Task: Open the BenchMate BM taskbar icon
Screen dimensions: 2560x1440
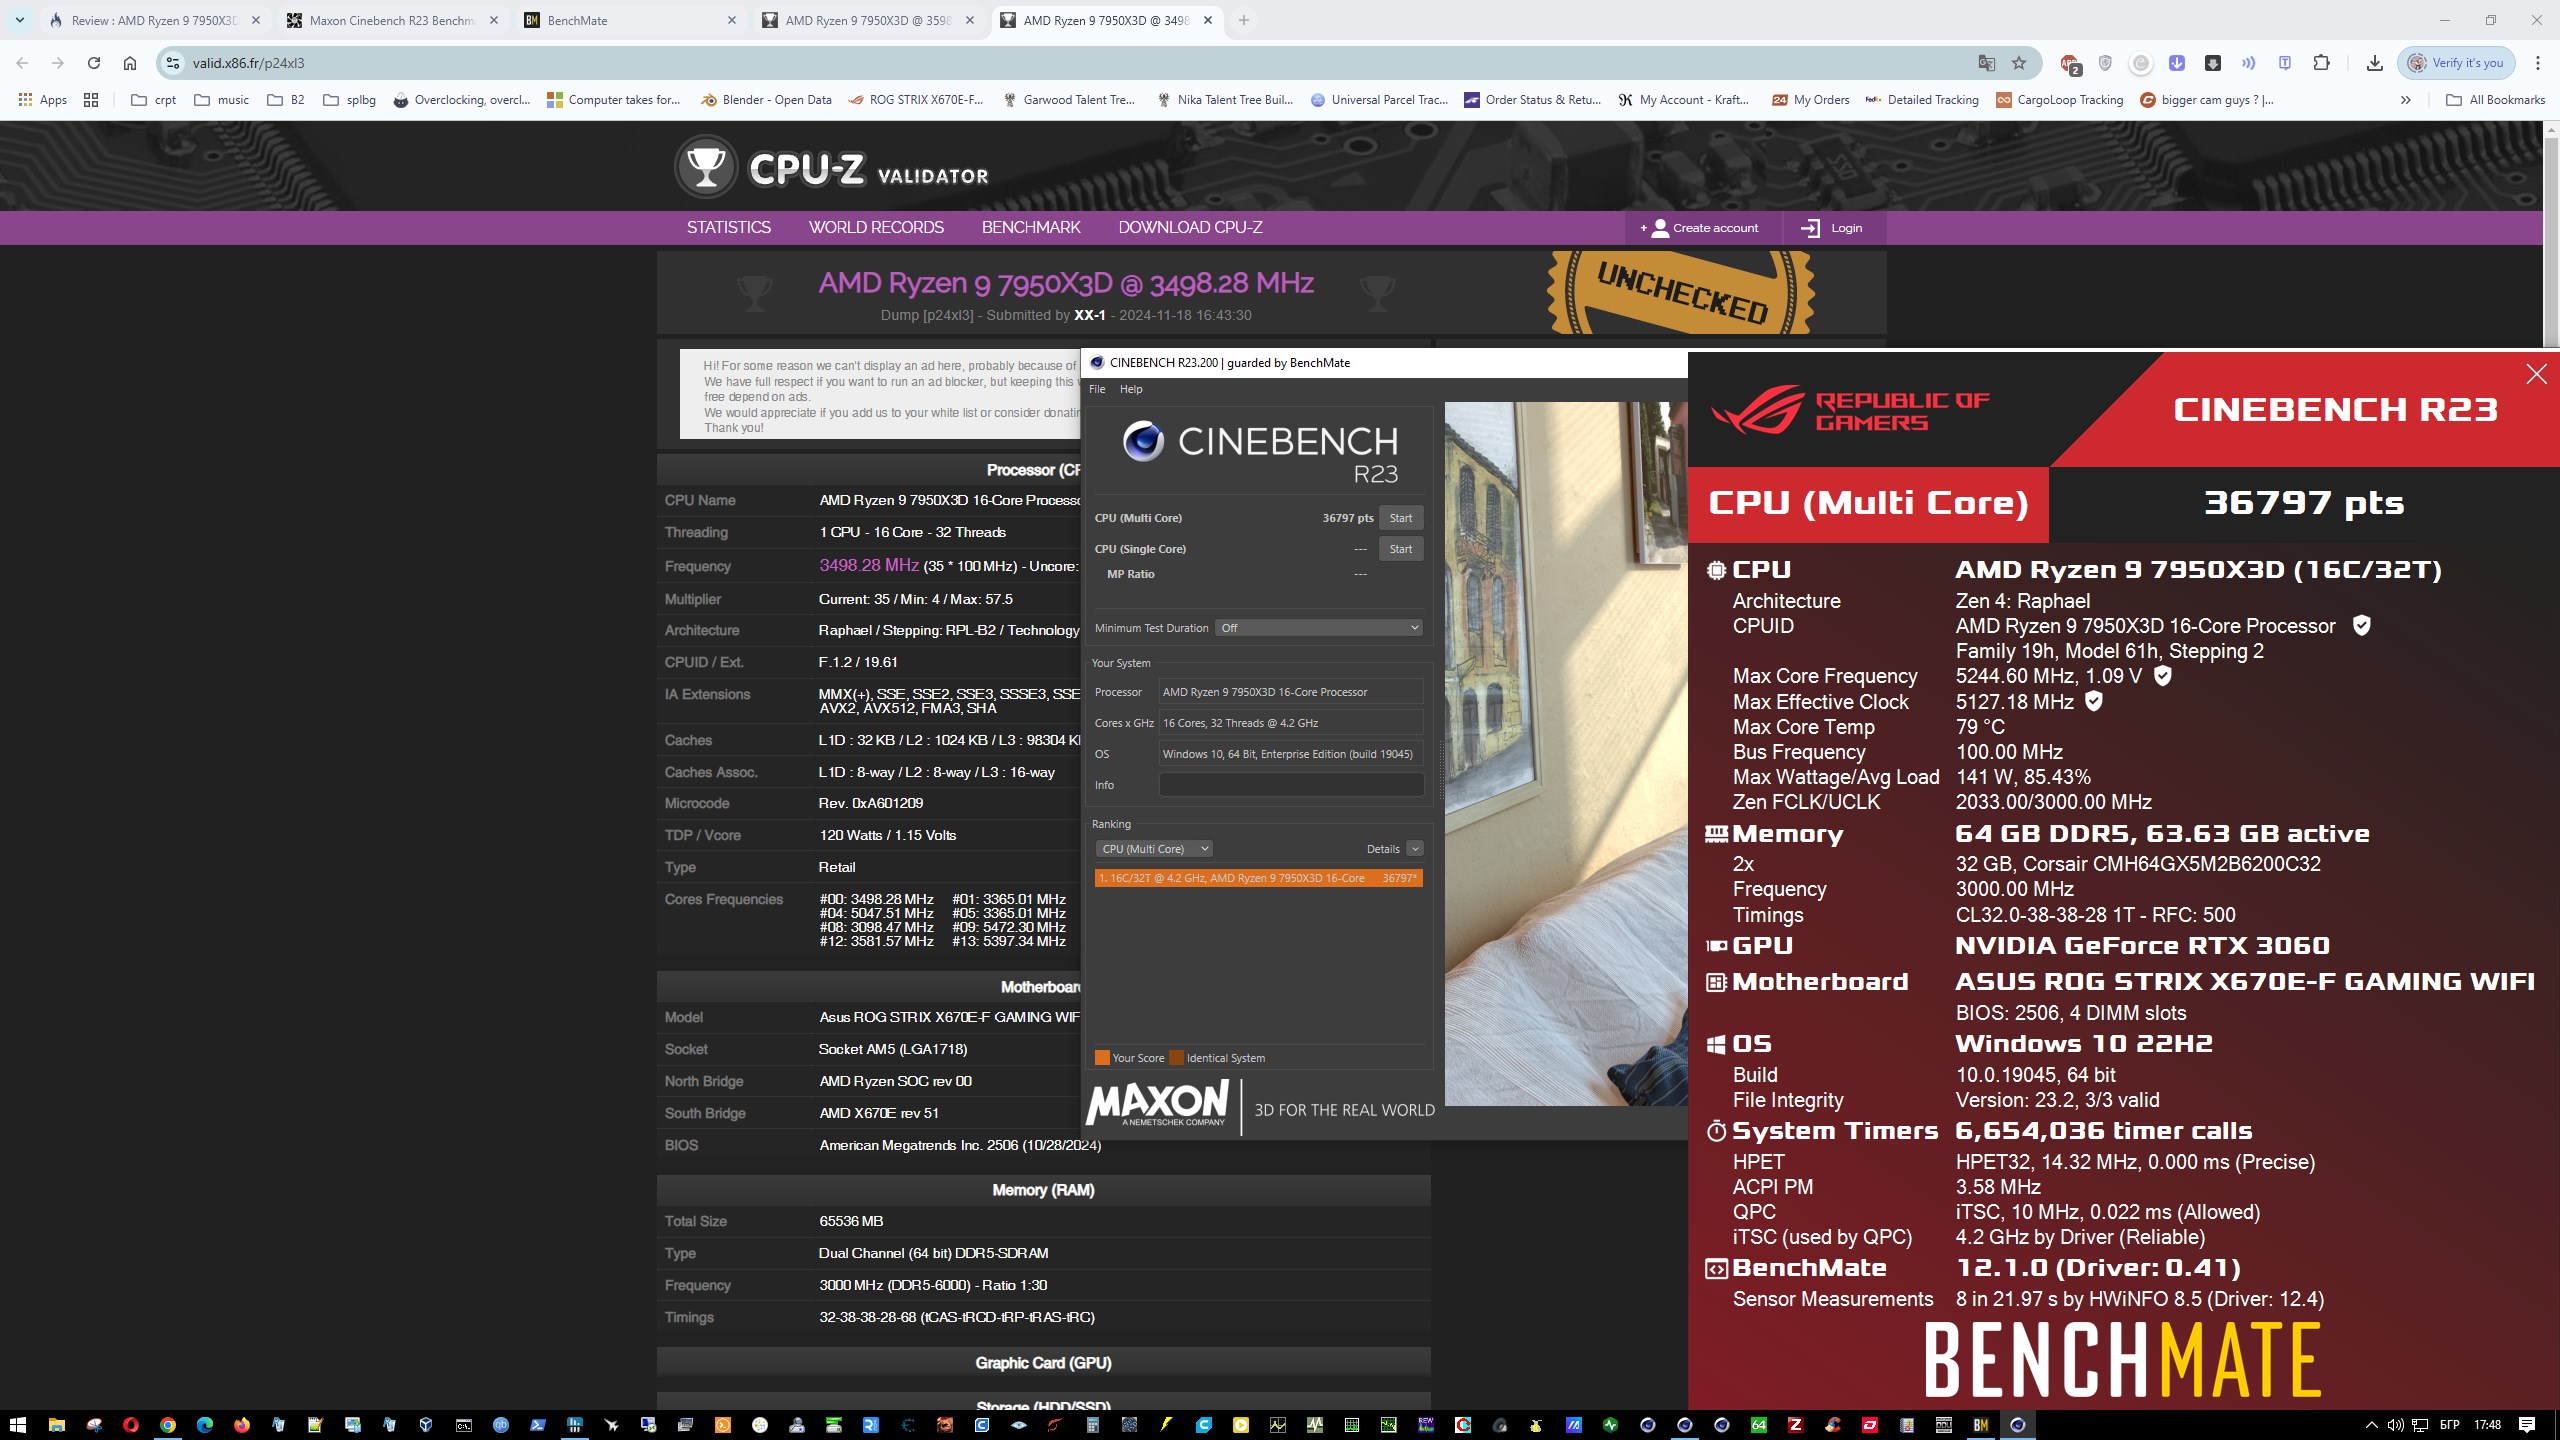Action: (x=1980, y=1425)
